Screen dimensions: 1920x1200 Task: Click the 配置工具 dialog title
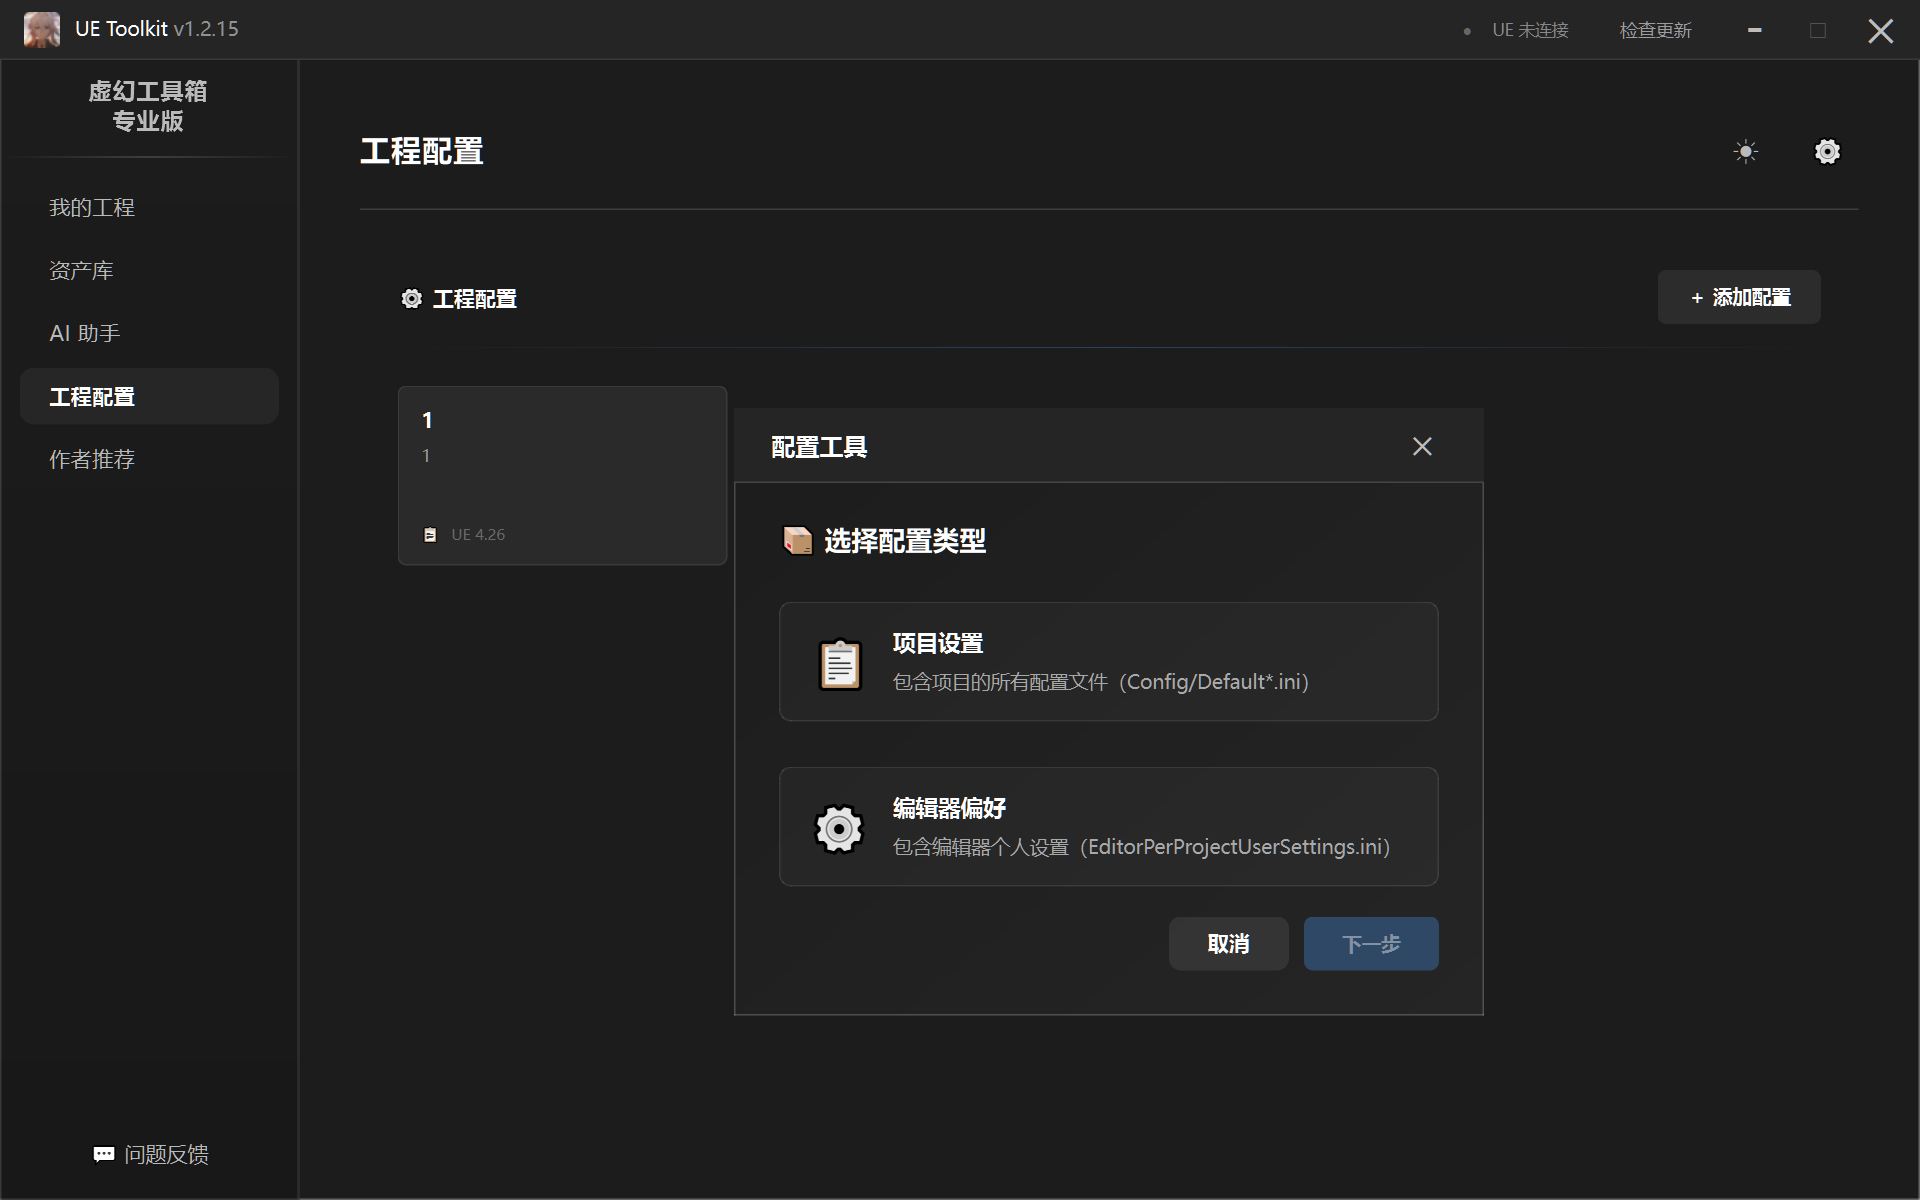pos(819,447)
